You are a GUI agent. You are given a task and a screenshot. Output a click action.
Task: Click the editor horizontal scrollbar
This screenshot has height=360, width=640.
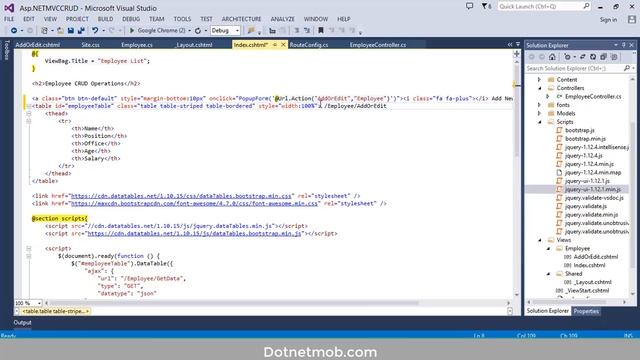[234, 303]
